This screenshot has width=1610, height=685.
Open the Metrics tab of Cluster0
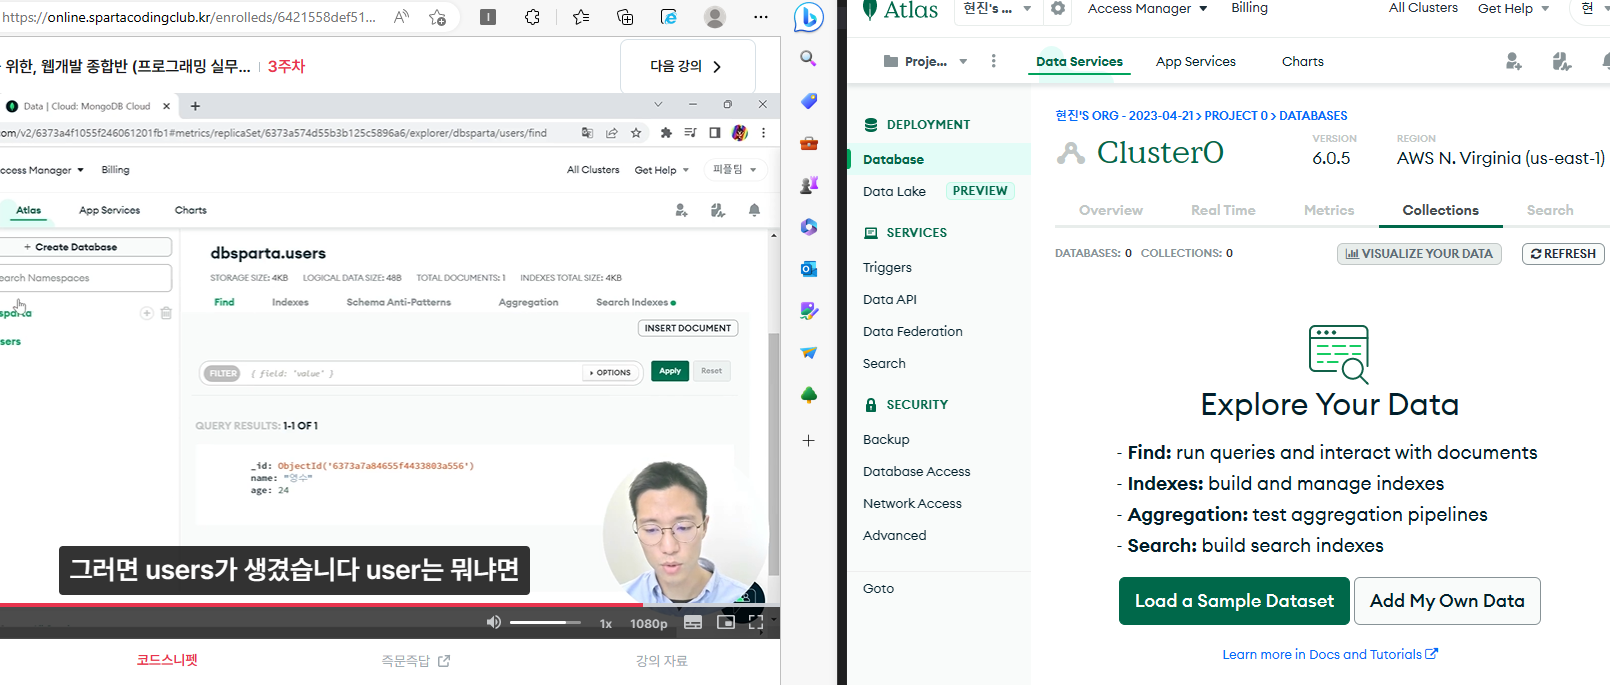pos(1329,210)
